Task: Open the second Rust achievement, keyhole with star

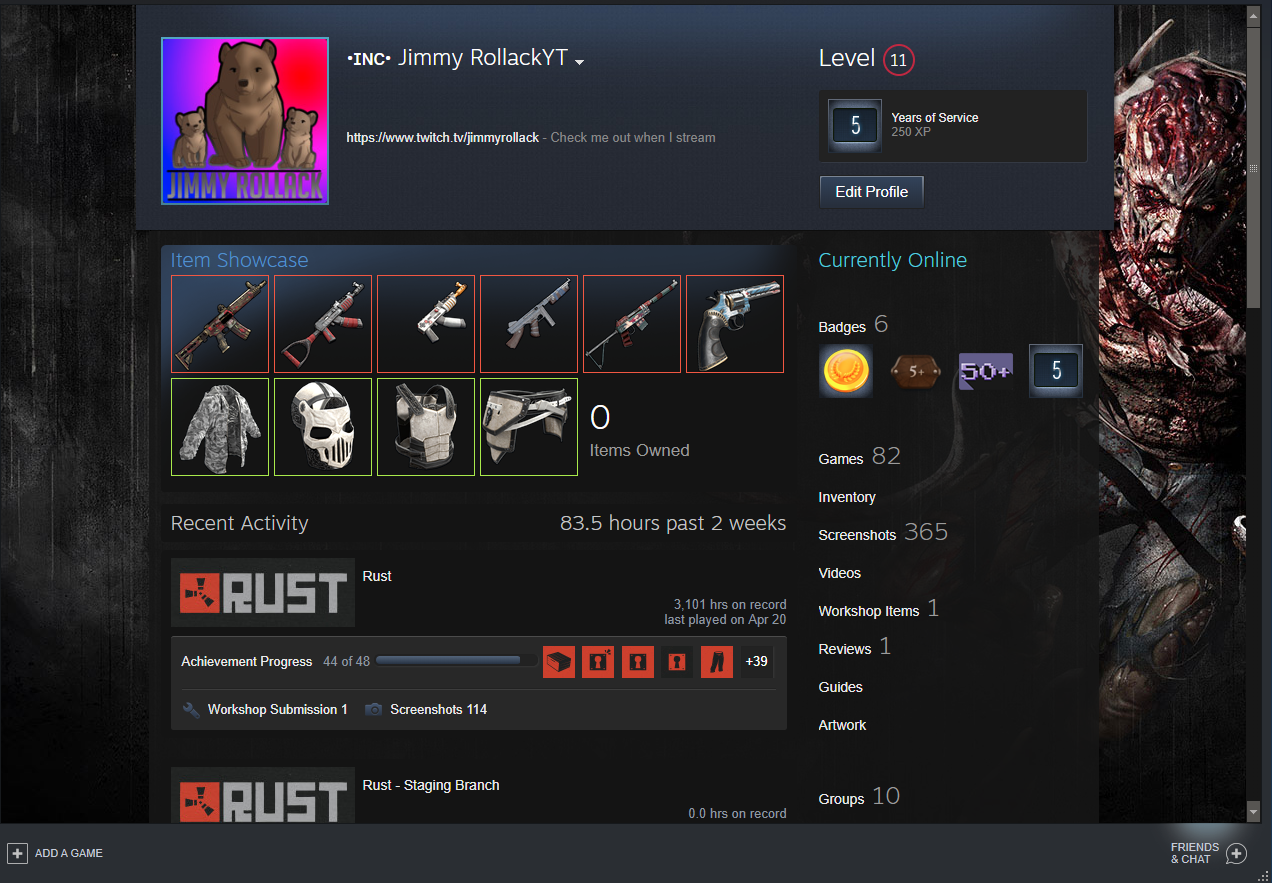Action: pos(598,661)
